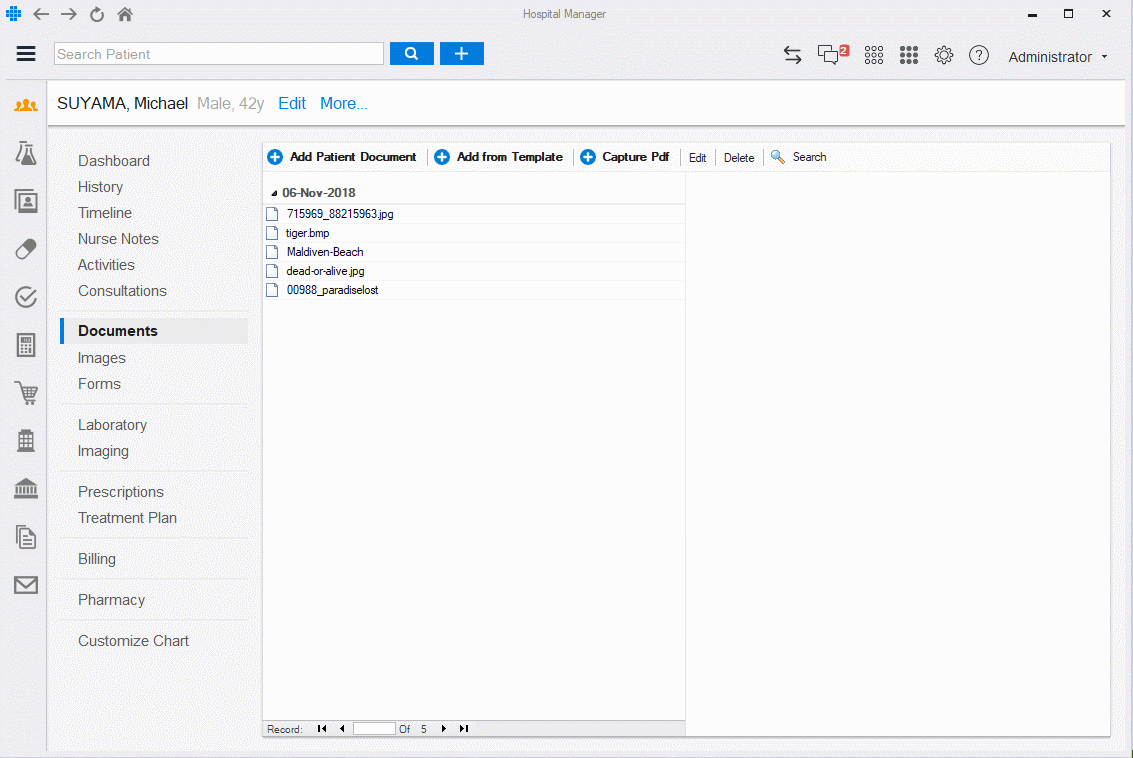
Task: Open the shopping cart sidebar icon
Action: [26, 393]
